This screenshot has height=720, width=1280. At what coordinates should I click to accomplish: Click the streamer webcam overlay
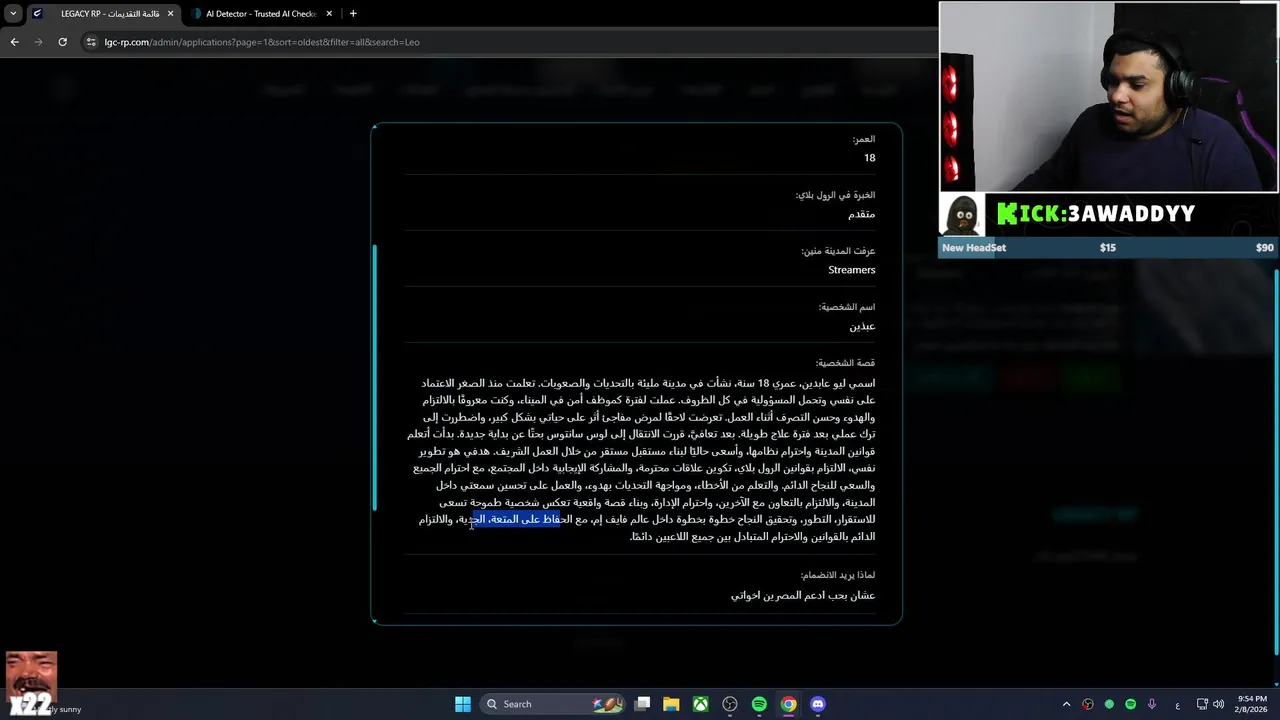[1109, 96]
